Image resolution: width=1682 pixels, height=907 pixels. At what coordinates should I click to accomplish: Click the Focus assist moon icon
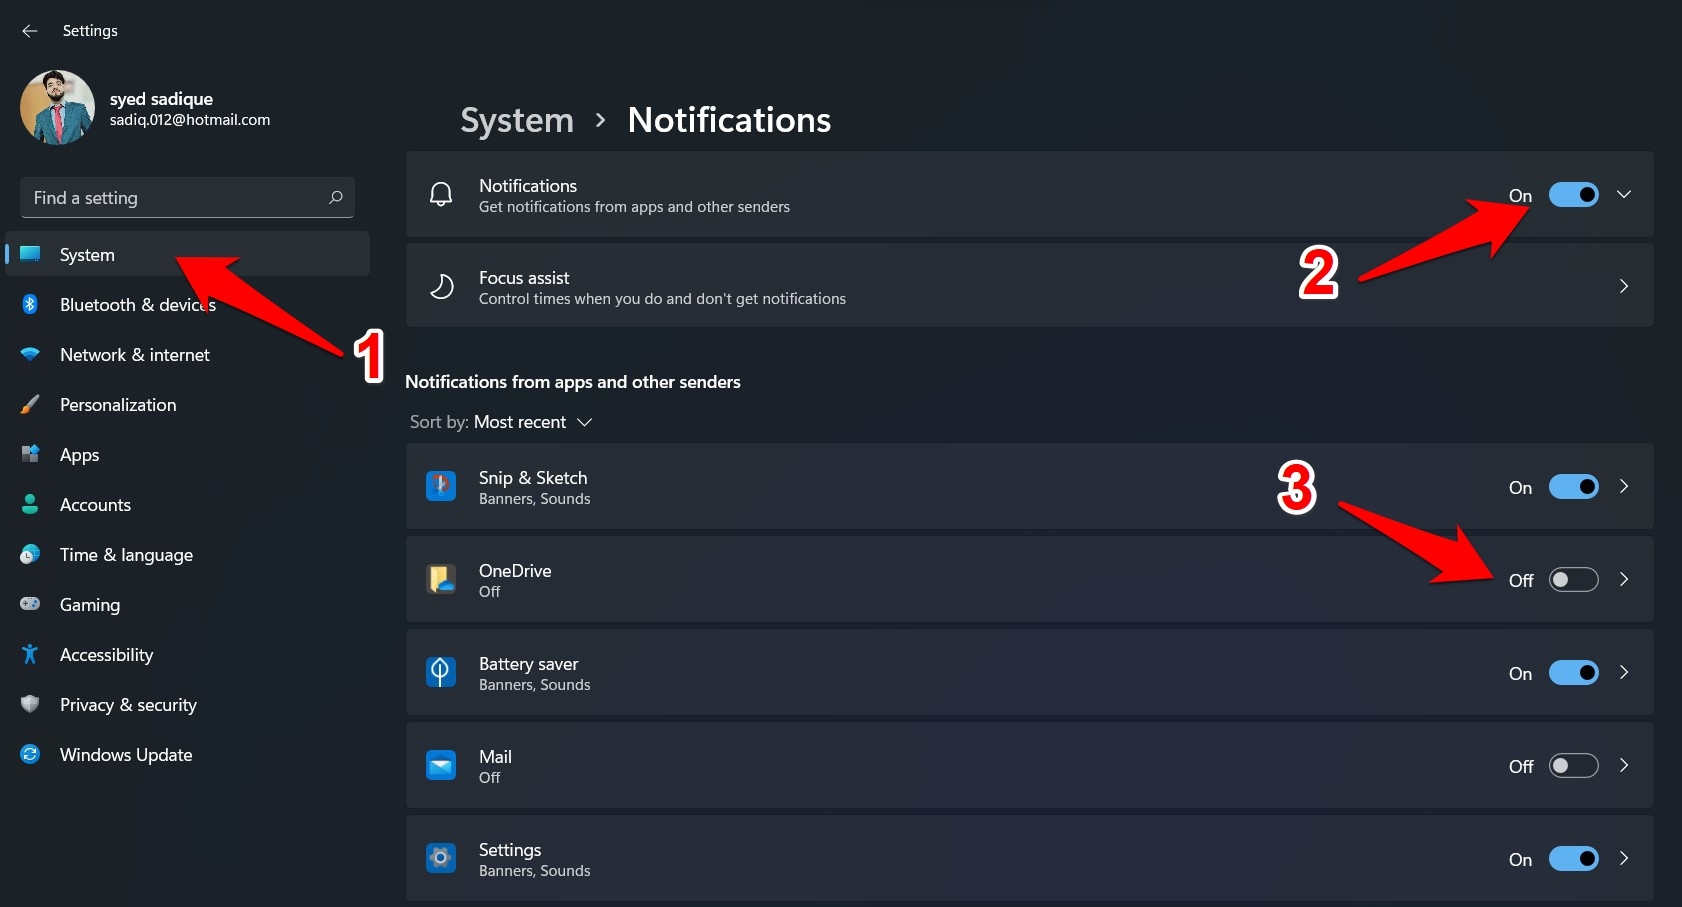(x=441, y=287)
